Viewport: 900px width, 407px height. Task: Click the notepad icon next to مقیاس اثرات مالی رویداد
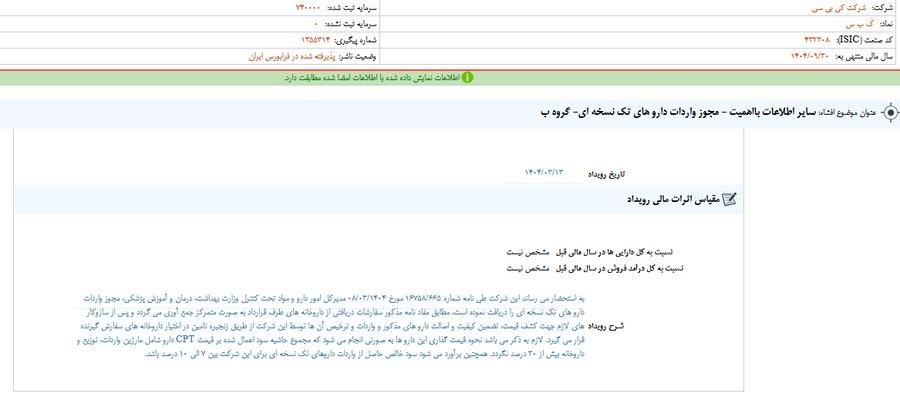tap(729, 199)
